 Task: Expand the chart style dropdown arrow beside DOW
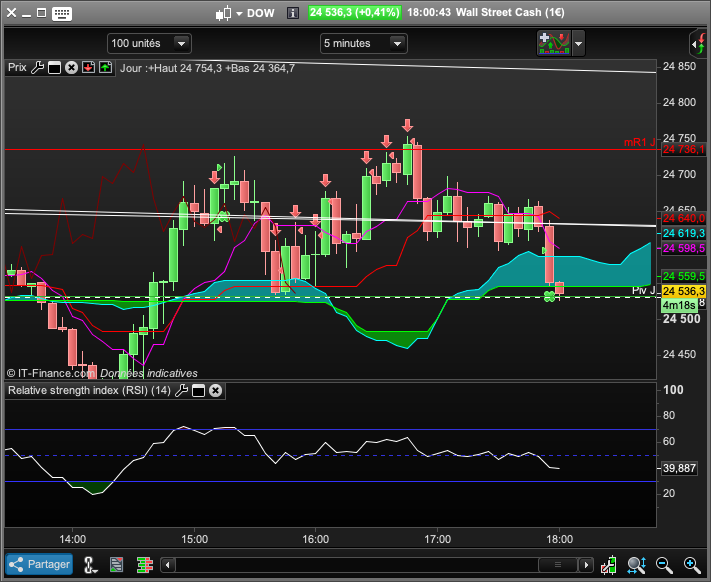click(239, 14)
